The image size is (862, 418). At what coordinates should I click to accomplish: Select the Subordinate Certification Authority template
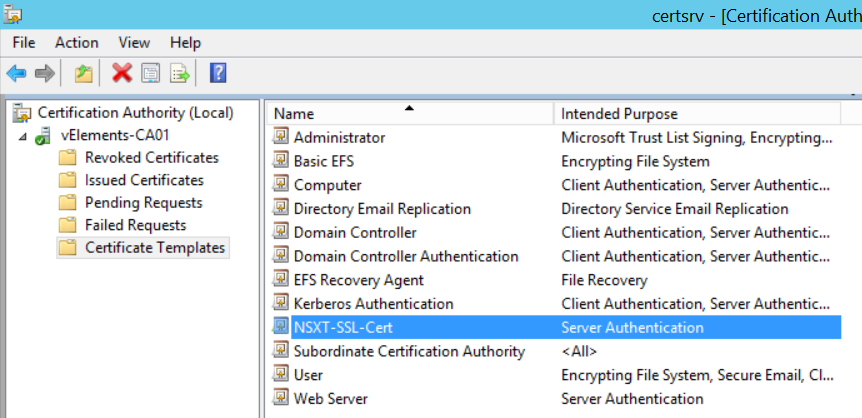coord(410,351)
